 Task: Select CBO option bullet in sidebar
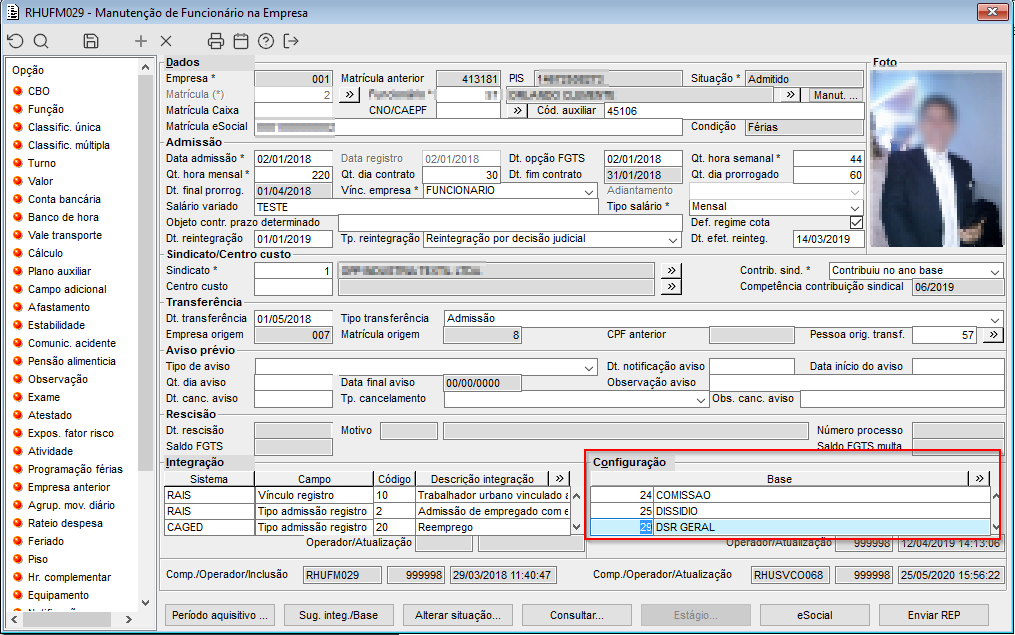click(18, 91)
